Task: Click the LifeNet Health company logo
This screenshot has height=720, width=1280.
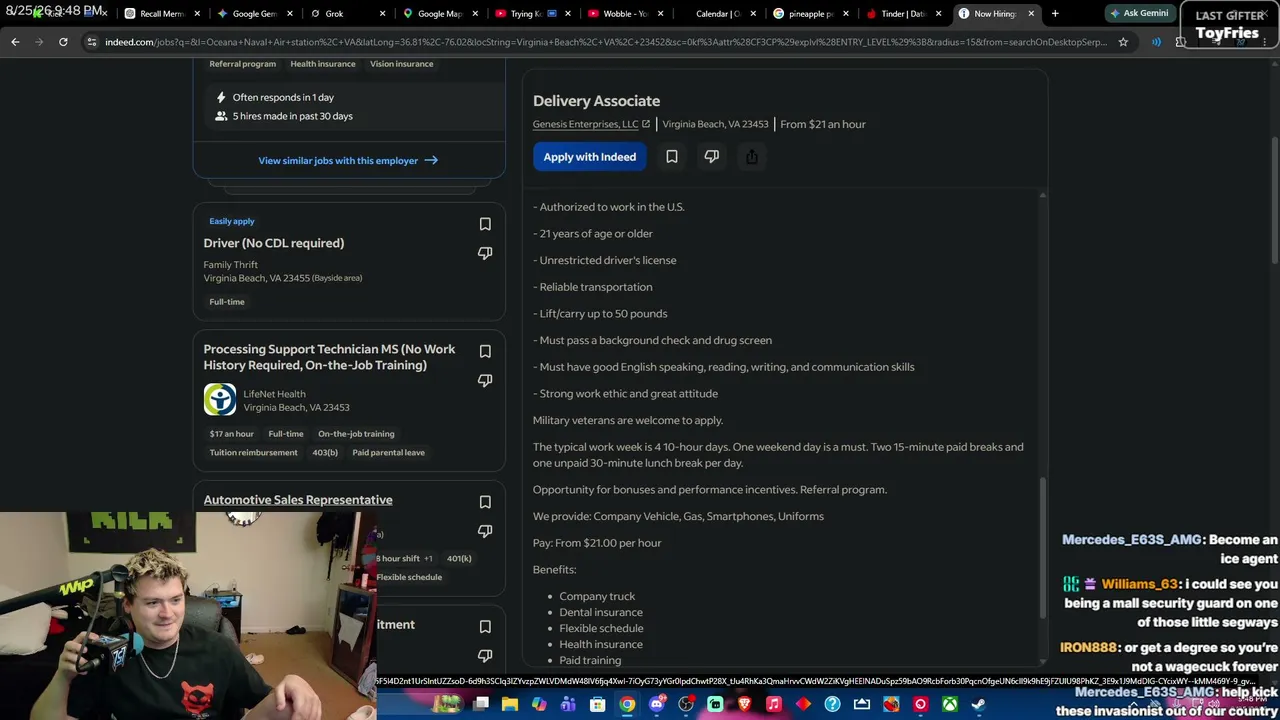Action: pyautogui.click(x=220, y=400)
